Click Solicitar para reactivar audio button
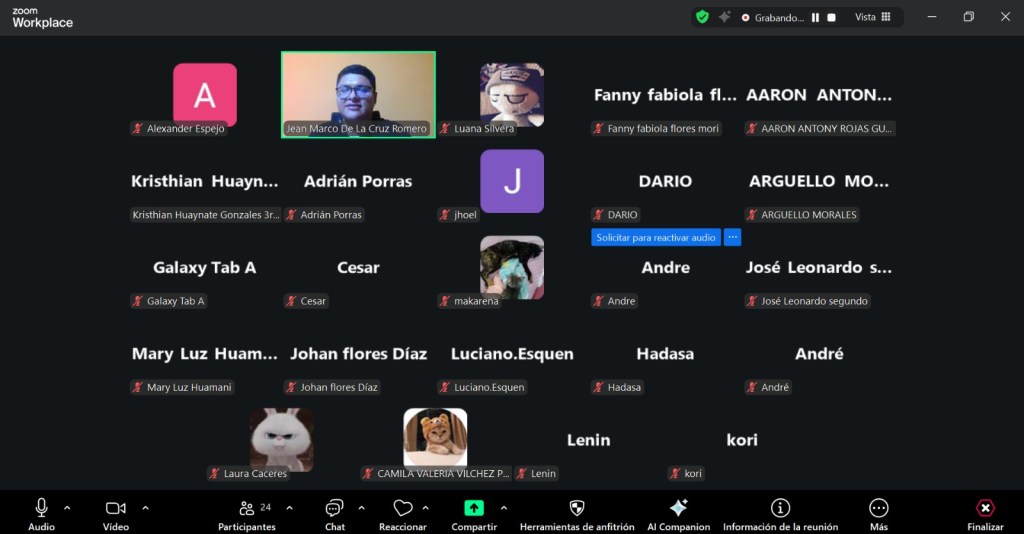Image resolution: width=1024 pixels, height=534 pixels. coord(655,237)
